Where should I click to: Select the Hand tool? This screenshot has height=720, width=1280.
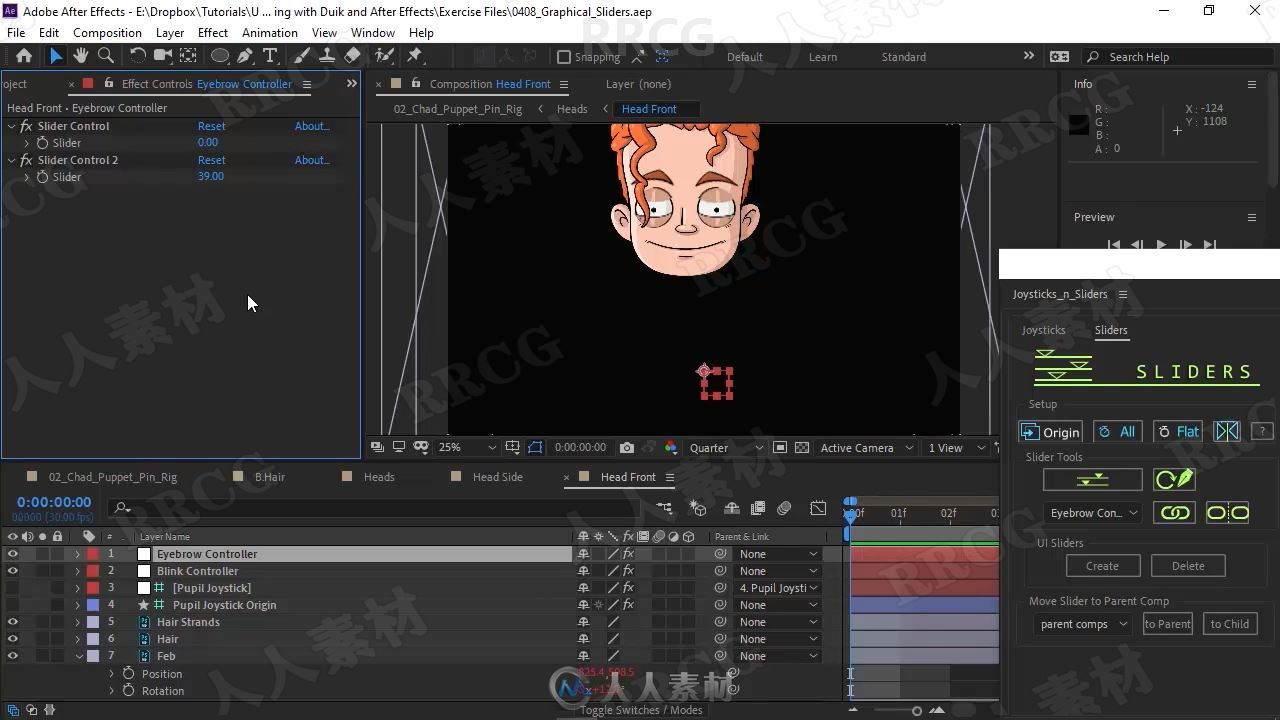pyautogui.click(x=81, y=57)
